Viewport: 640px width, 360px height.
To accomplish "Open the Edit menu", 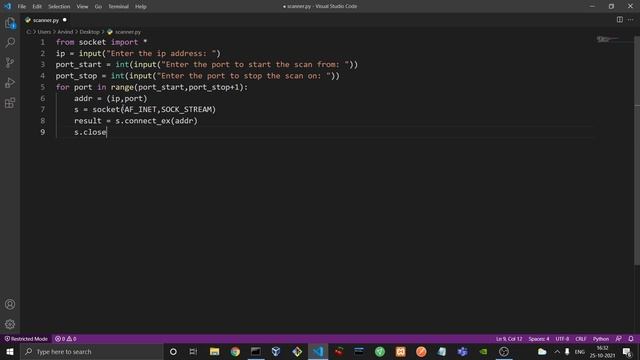I will (37, 7).
